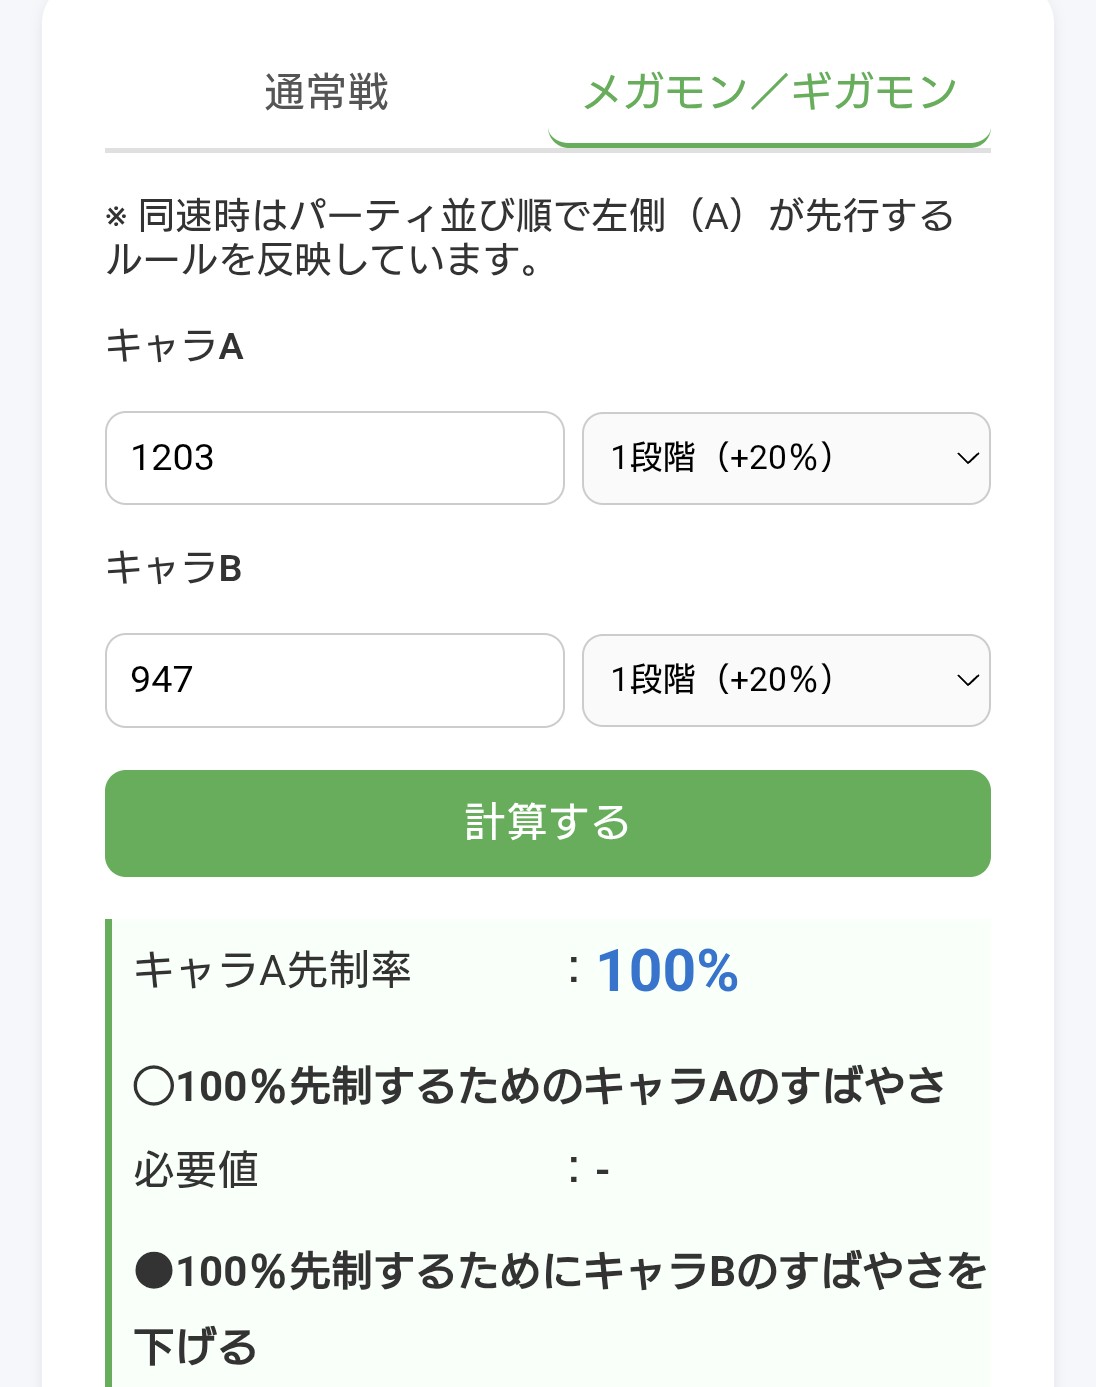Click the blue 100% result value
1096x1387 pixels.
(x=667, y=971)
